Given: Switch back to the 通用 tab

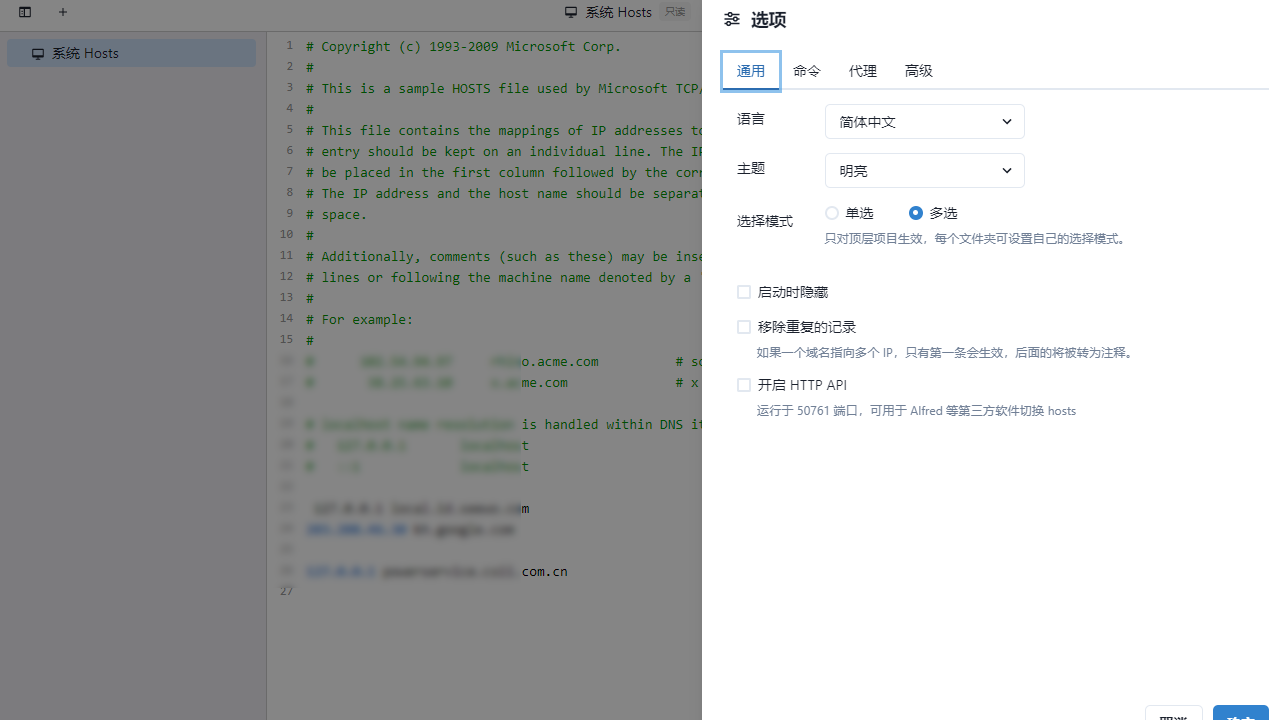Looking at the screenshot, I should (x=750, y=71).
